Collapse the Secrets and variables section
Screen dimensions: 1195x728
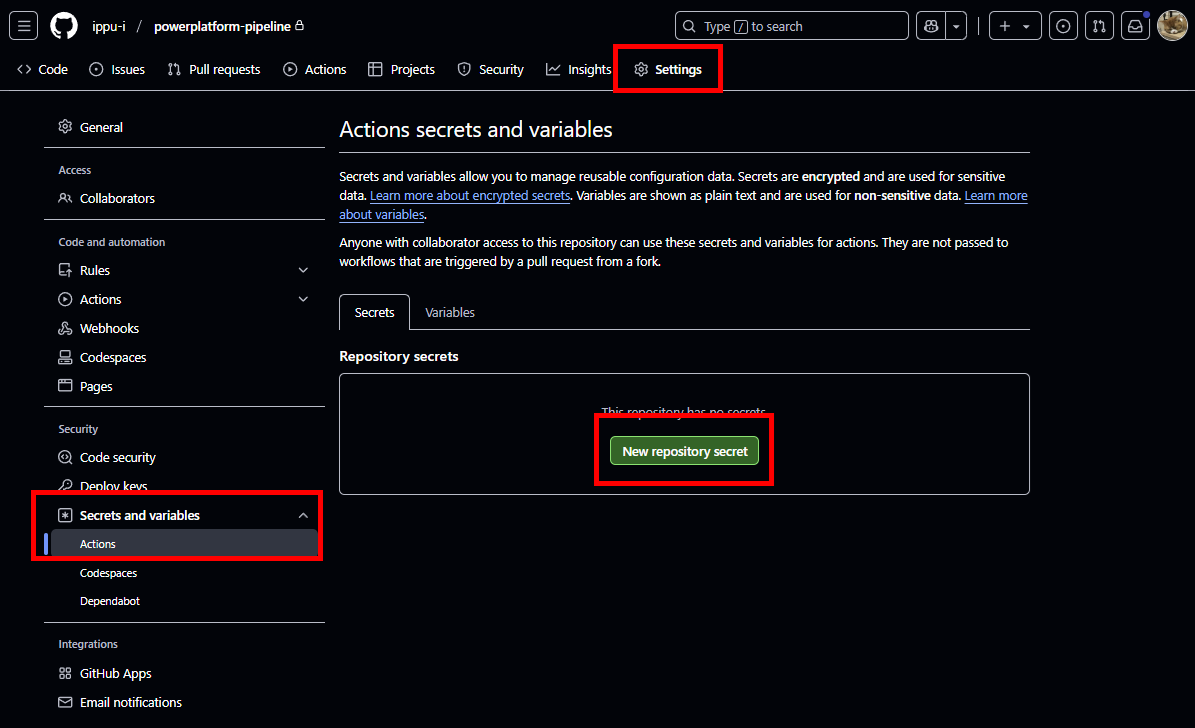pyautogui.click(x=303, y=514)
